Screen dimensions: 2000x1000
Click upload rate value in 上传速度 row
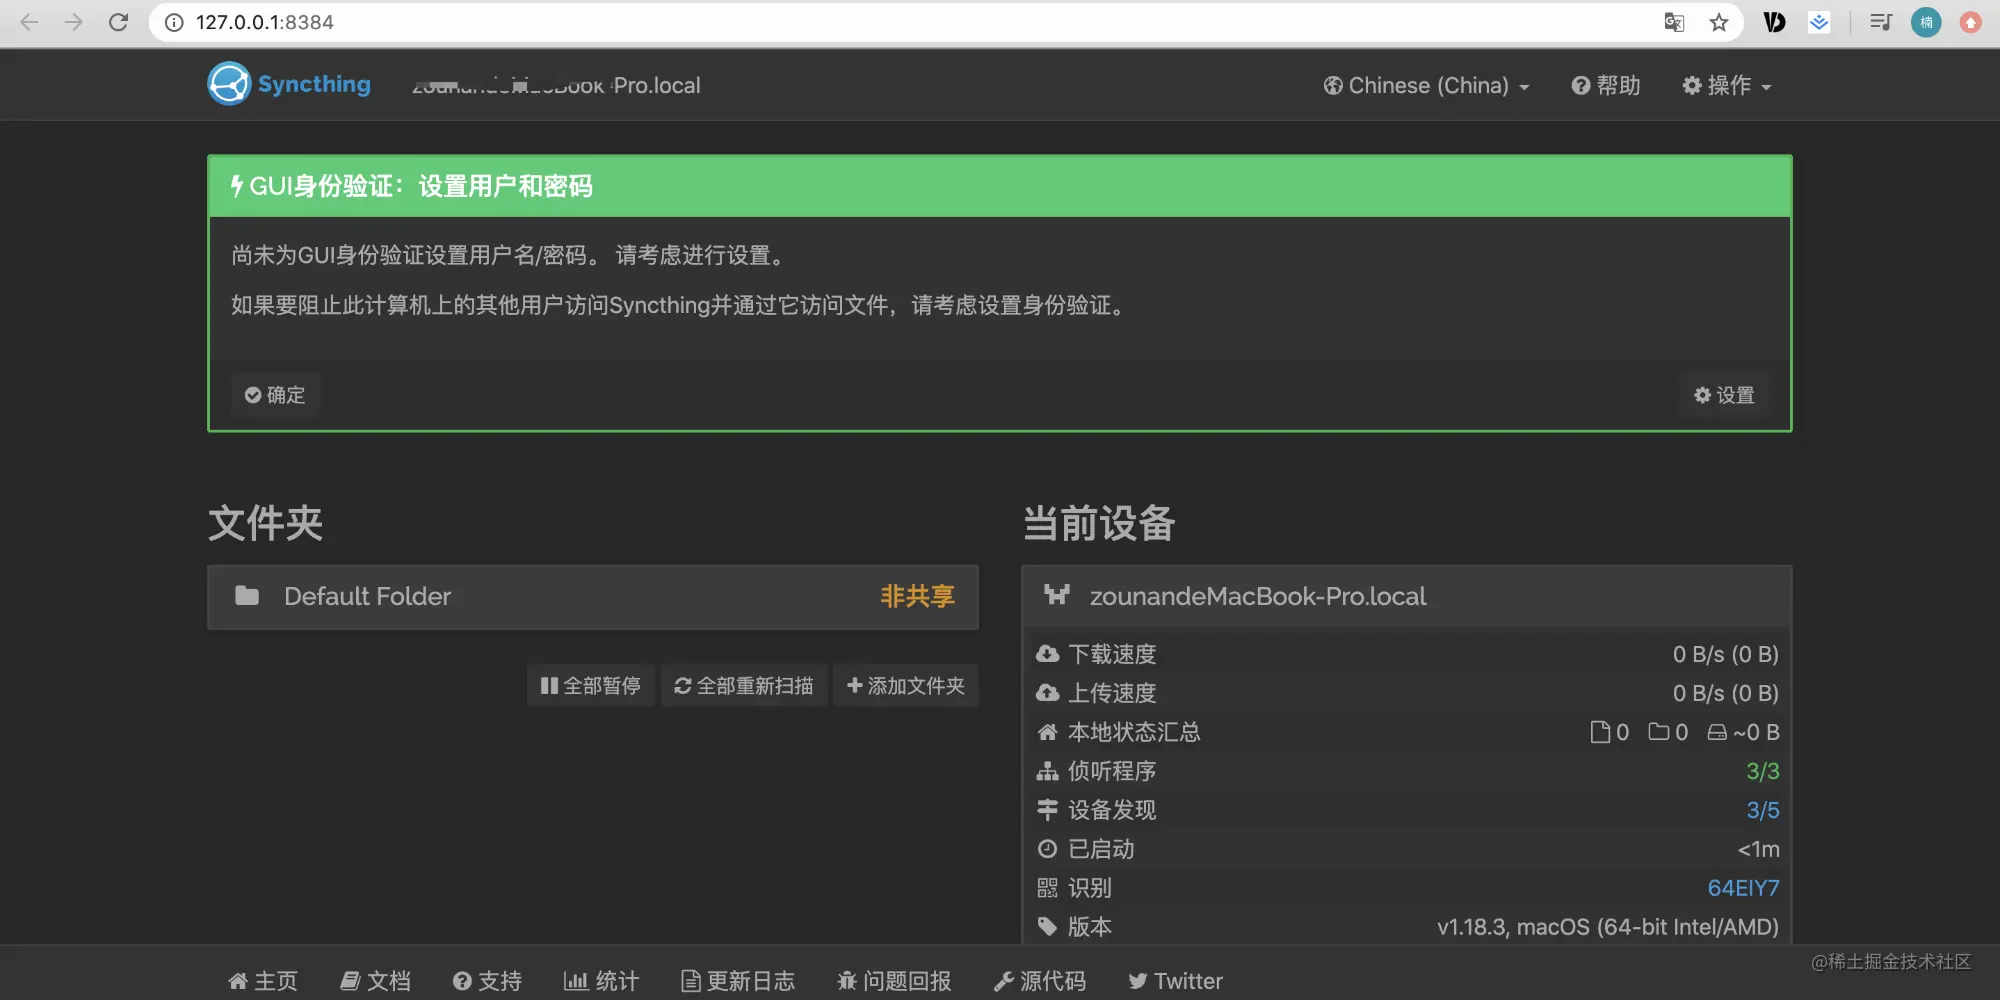1726,693
